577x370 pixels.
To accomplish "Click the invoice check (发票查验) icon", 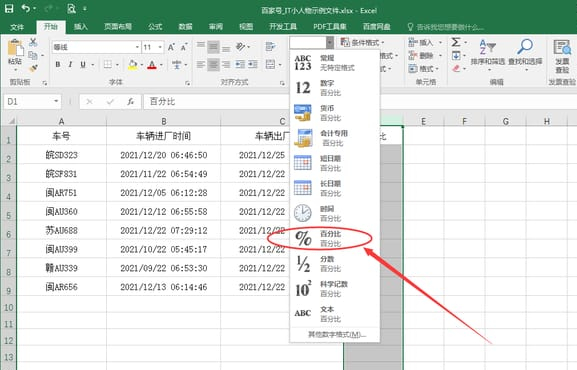I will 562,55.
